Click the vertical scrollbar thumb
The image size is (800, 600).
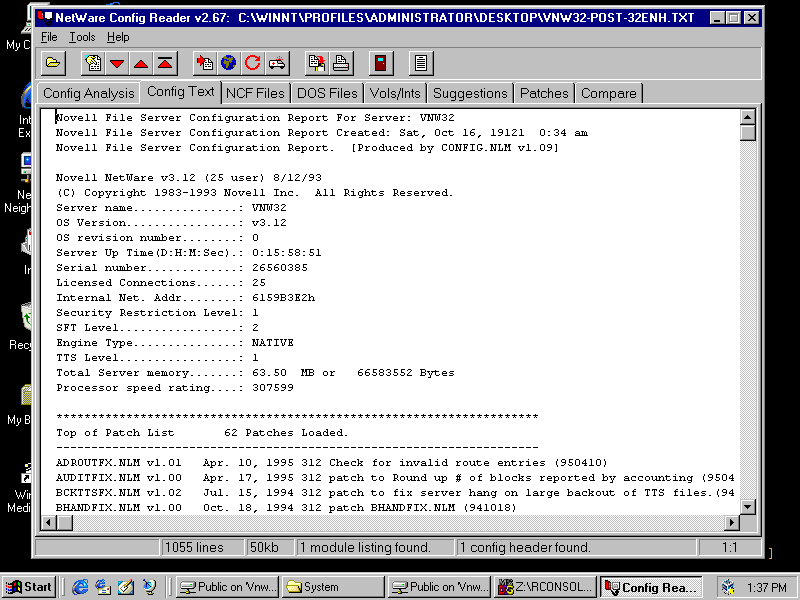pos(747,133)
